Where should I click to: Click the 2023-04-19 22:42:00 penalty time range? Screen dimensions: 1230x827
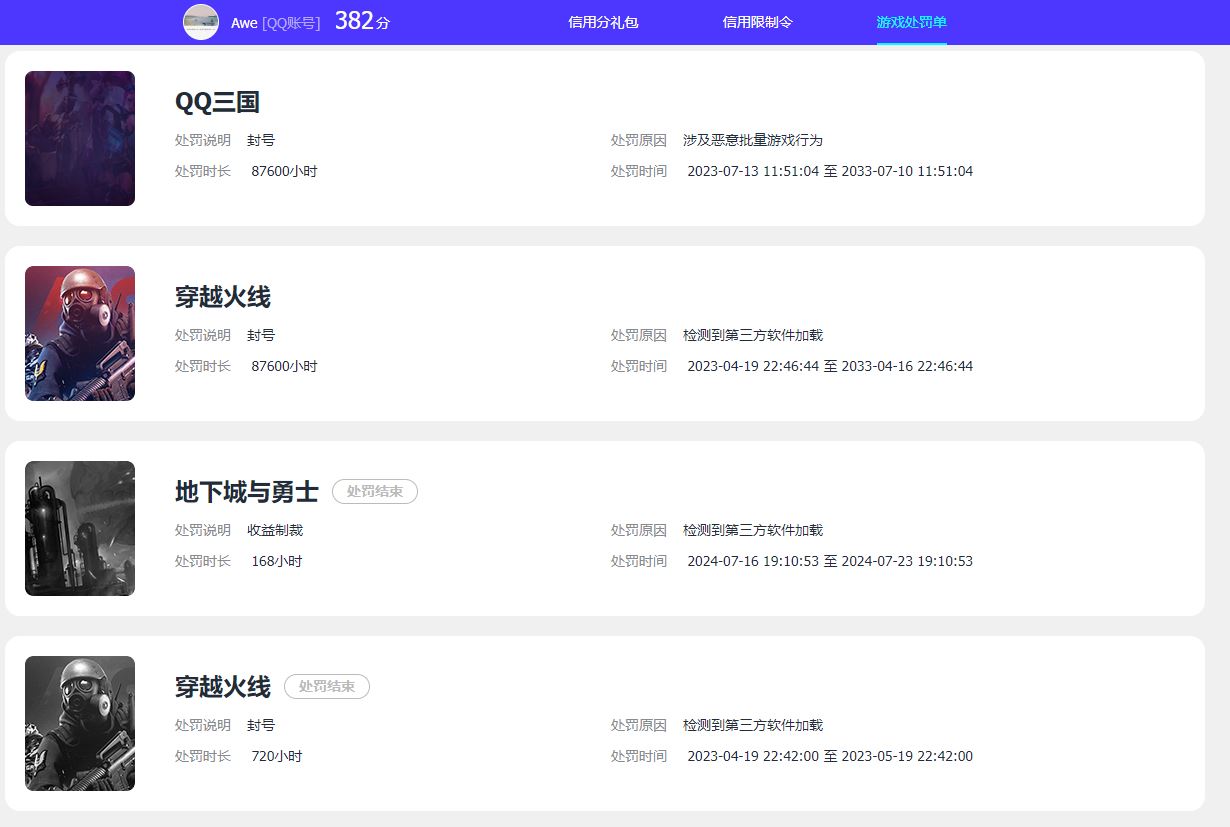pos(830,756)
